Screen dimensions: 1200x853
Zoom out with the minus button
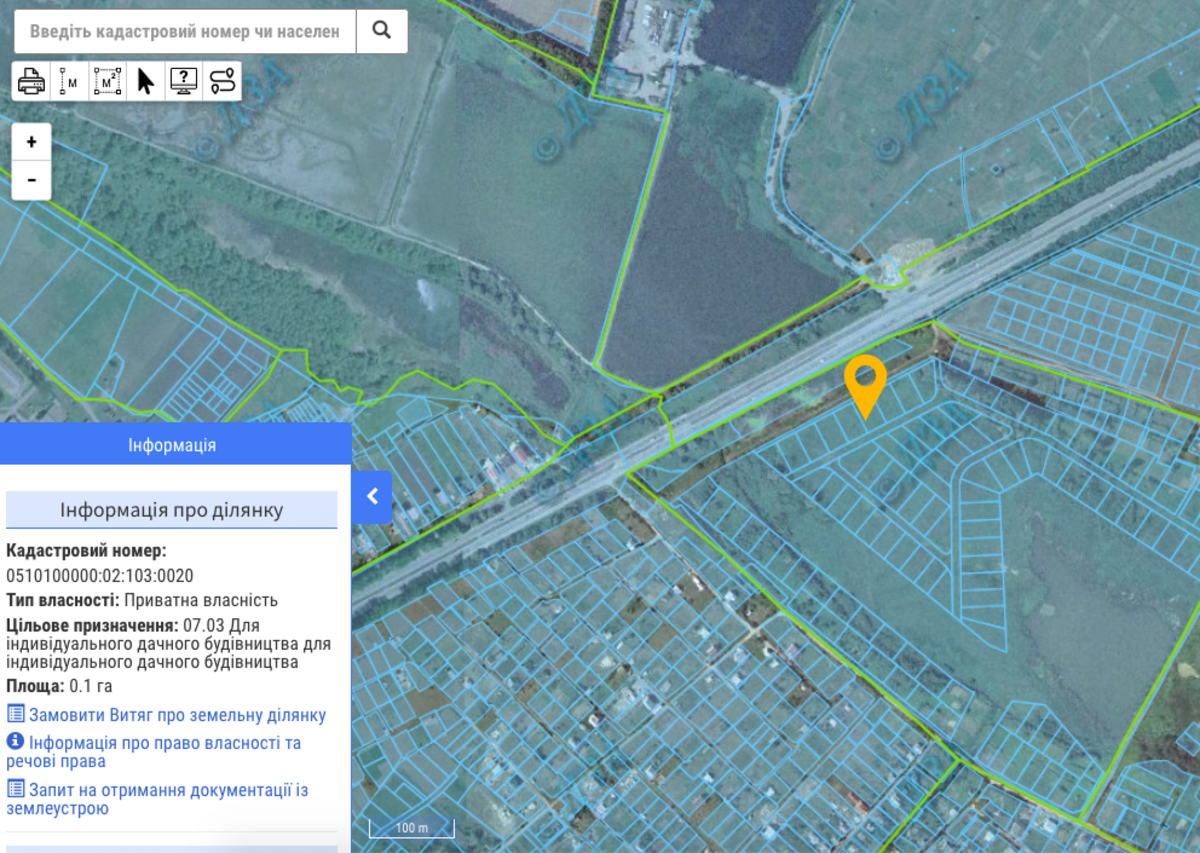coord(32,180)
